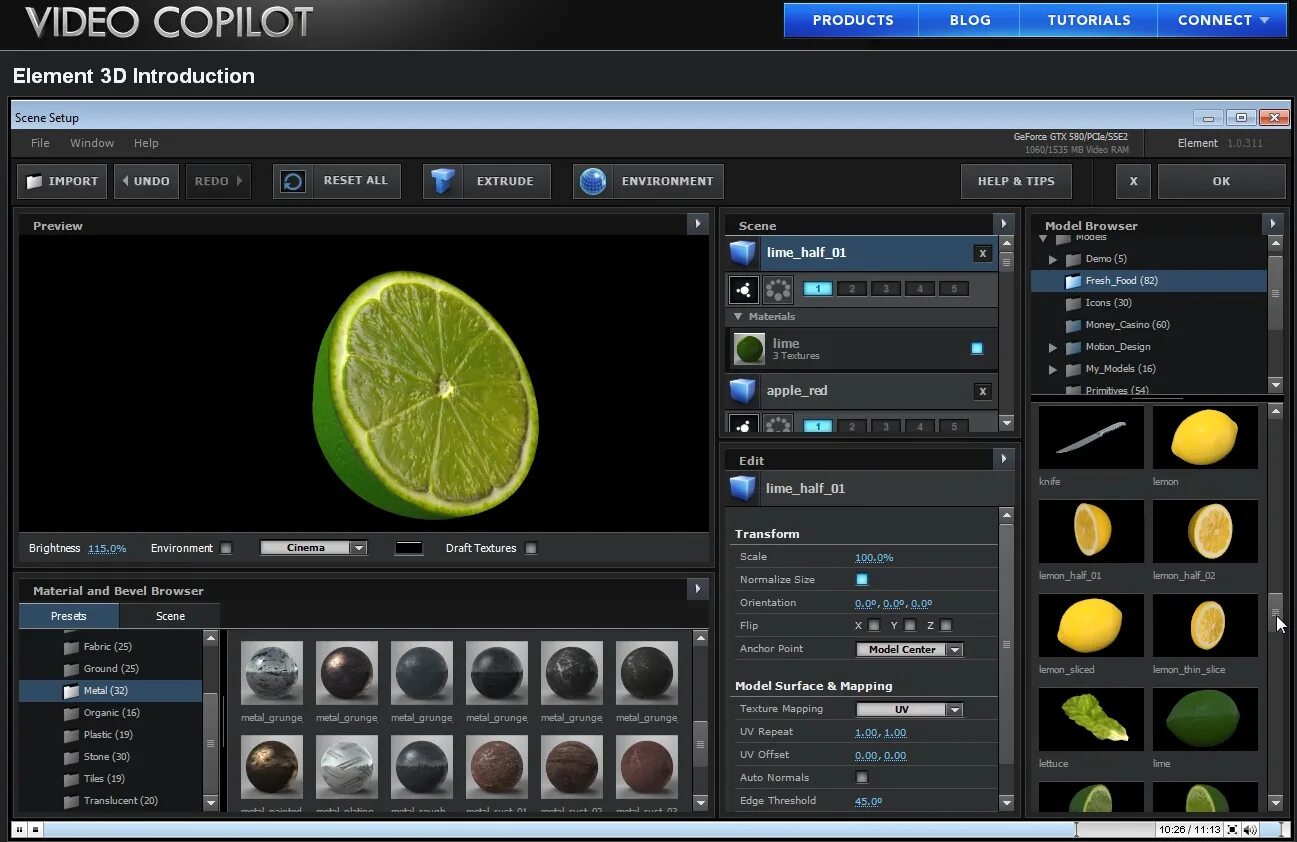
Task: Click the blue cube icon next to lime_half_01 in Scene
Action: [742, 252]
